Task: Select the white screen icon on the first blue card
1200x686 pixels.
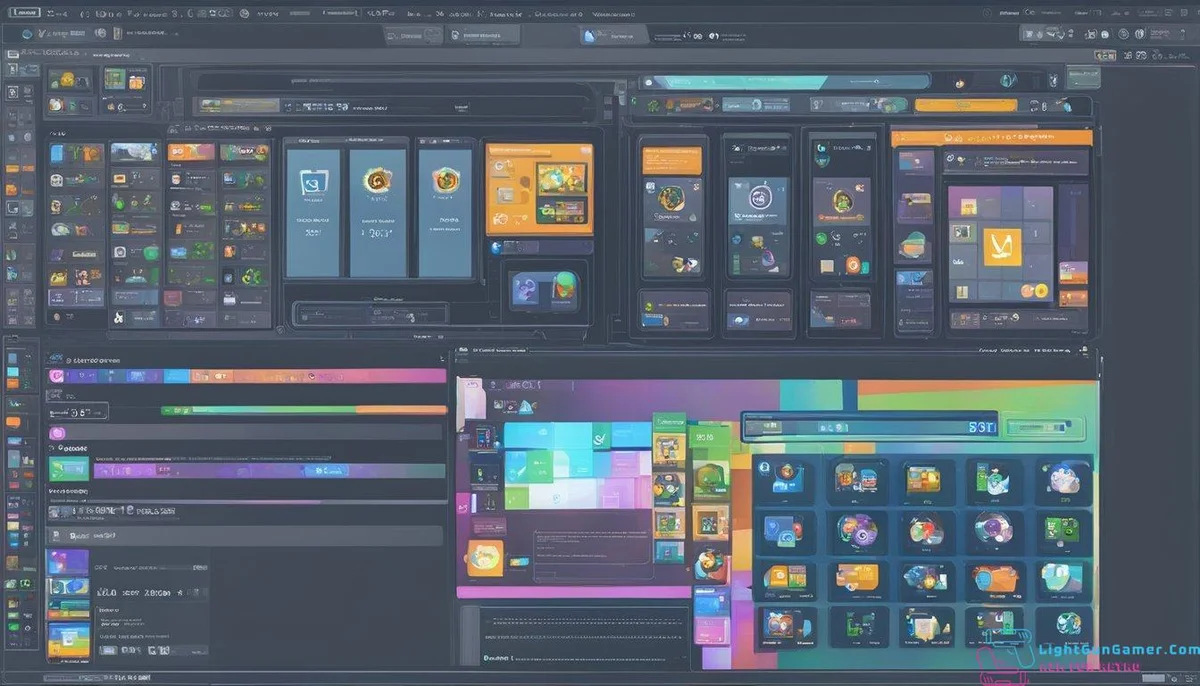Action: pos(313,182)
